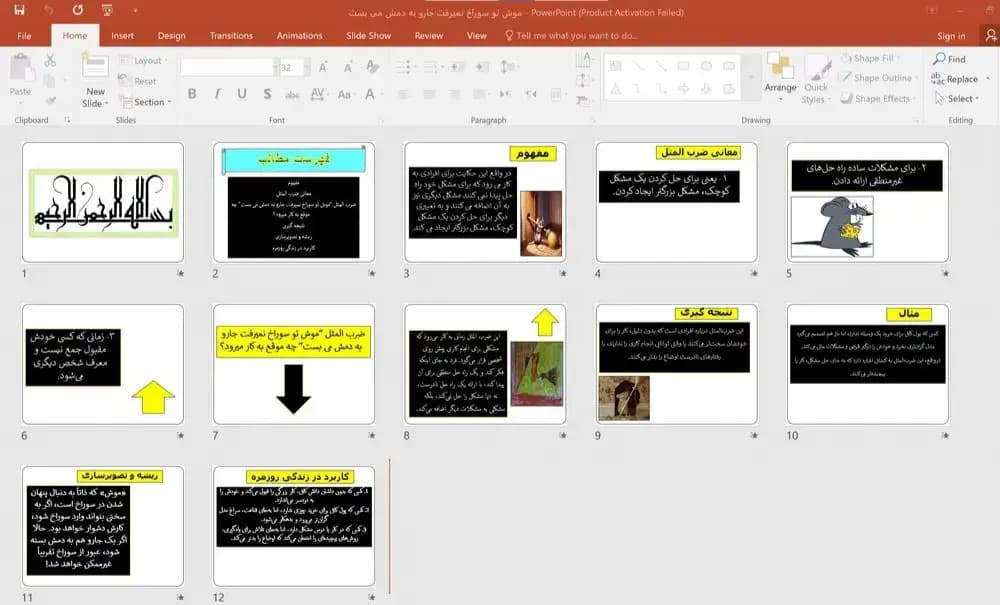This screenshot has height=605, width=1000.
Task: Decrease the font size
Action: (348, 67)
